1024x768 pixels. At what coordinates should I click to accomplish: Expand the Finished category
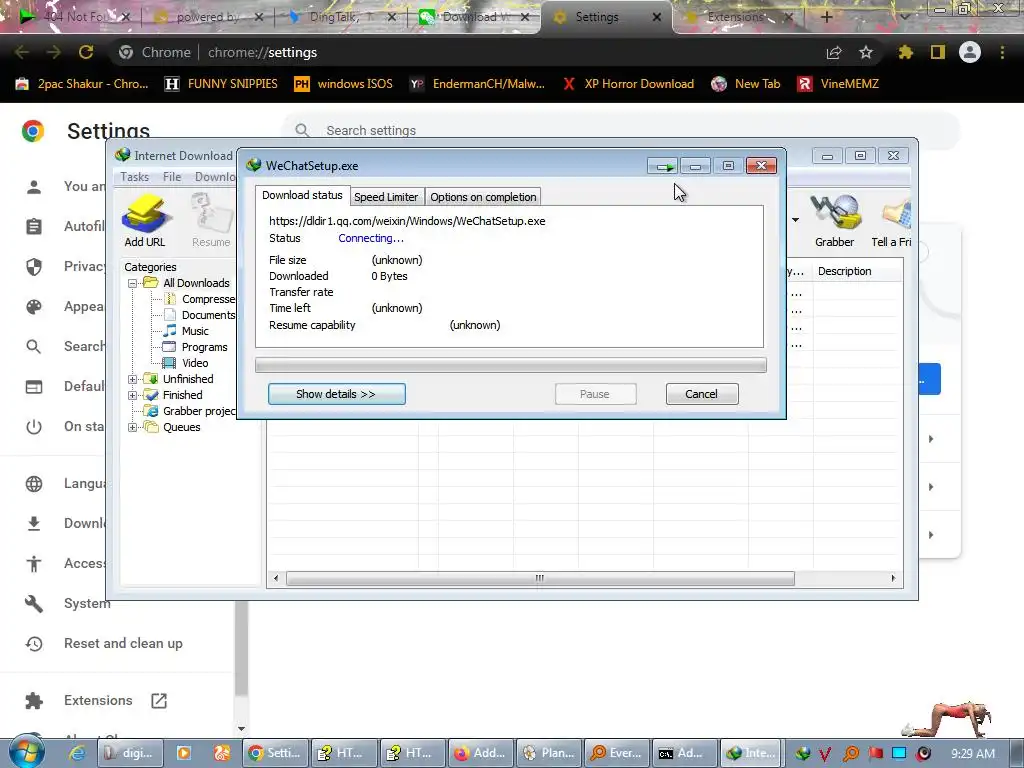tap(133, 395)
